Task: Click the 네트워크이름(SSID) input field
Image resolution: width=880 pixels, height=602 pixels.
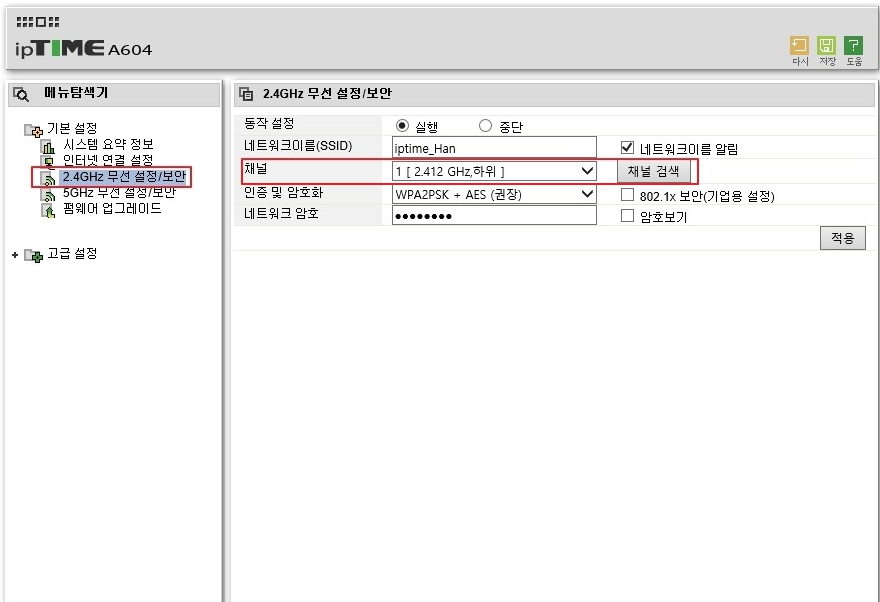Action: (494, 148)
